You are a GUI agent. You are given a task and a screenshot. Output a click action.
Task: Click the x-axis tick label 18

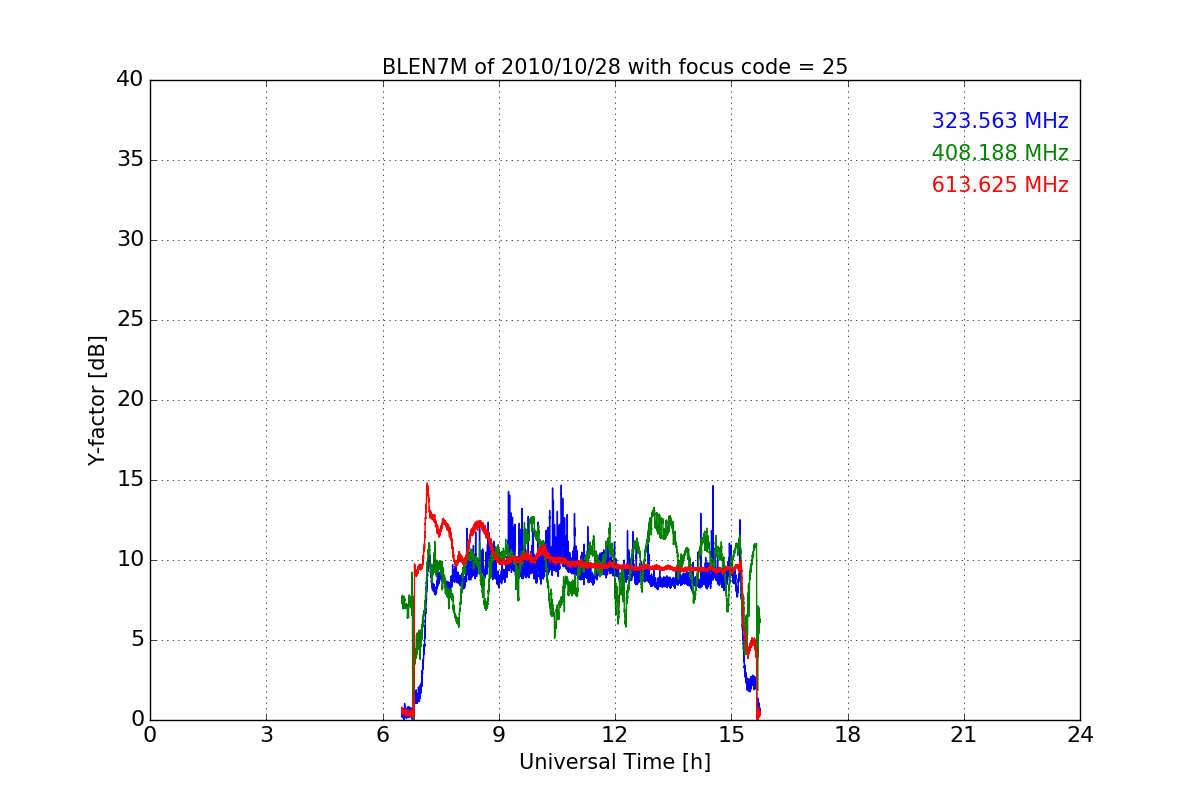coord(848,735)
